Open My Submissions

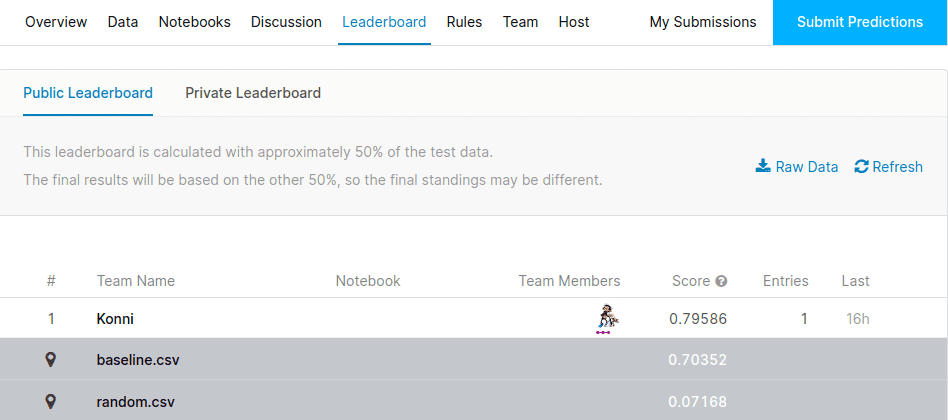[703, 22]
